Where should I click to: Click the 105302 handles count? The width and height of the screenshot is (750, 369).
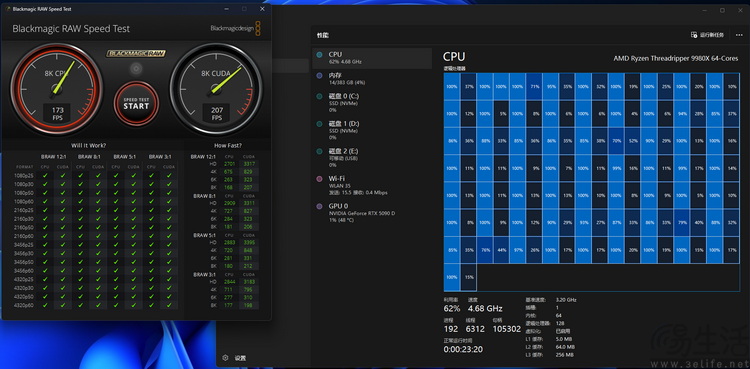(507, 329)
